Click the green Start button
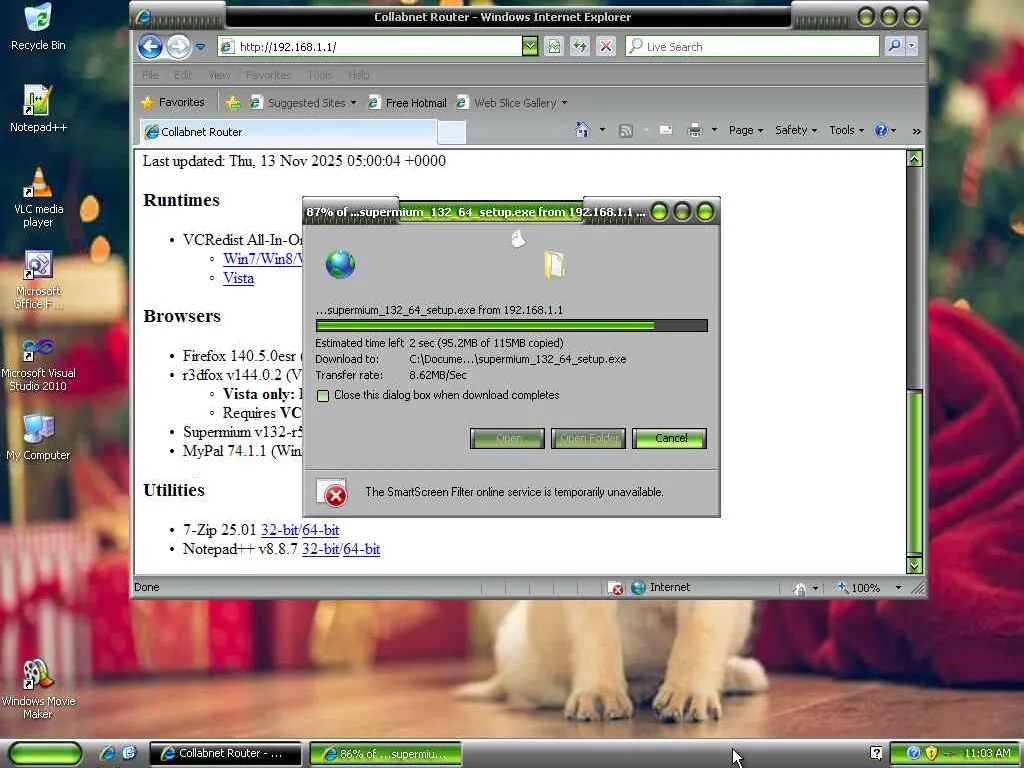The height and width of the screenshot is (768, 1024). coord(46,753)
